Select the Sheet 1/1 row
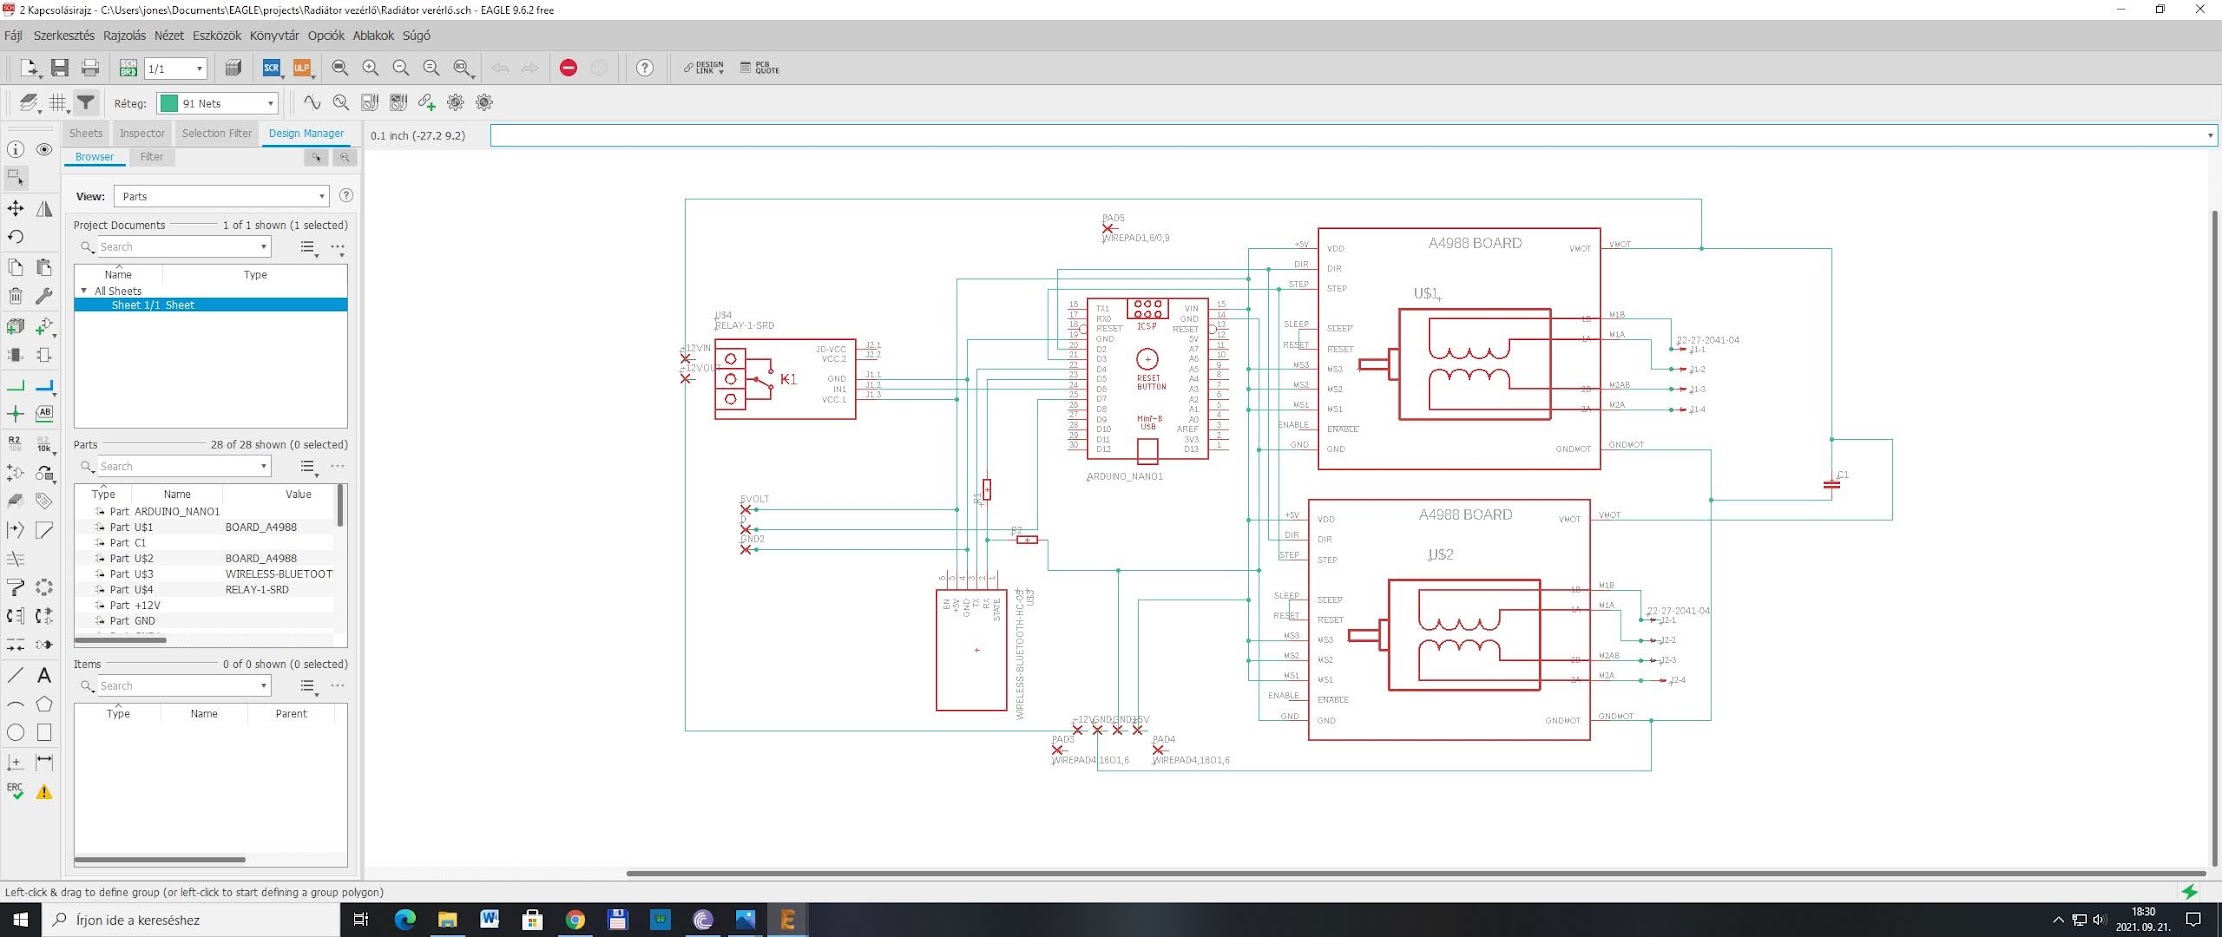The image size is (2222, 937). point(211,305)
